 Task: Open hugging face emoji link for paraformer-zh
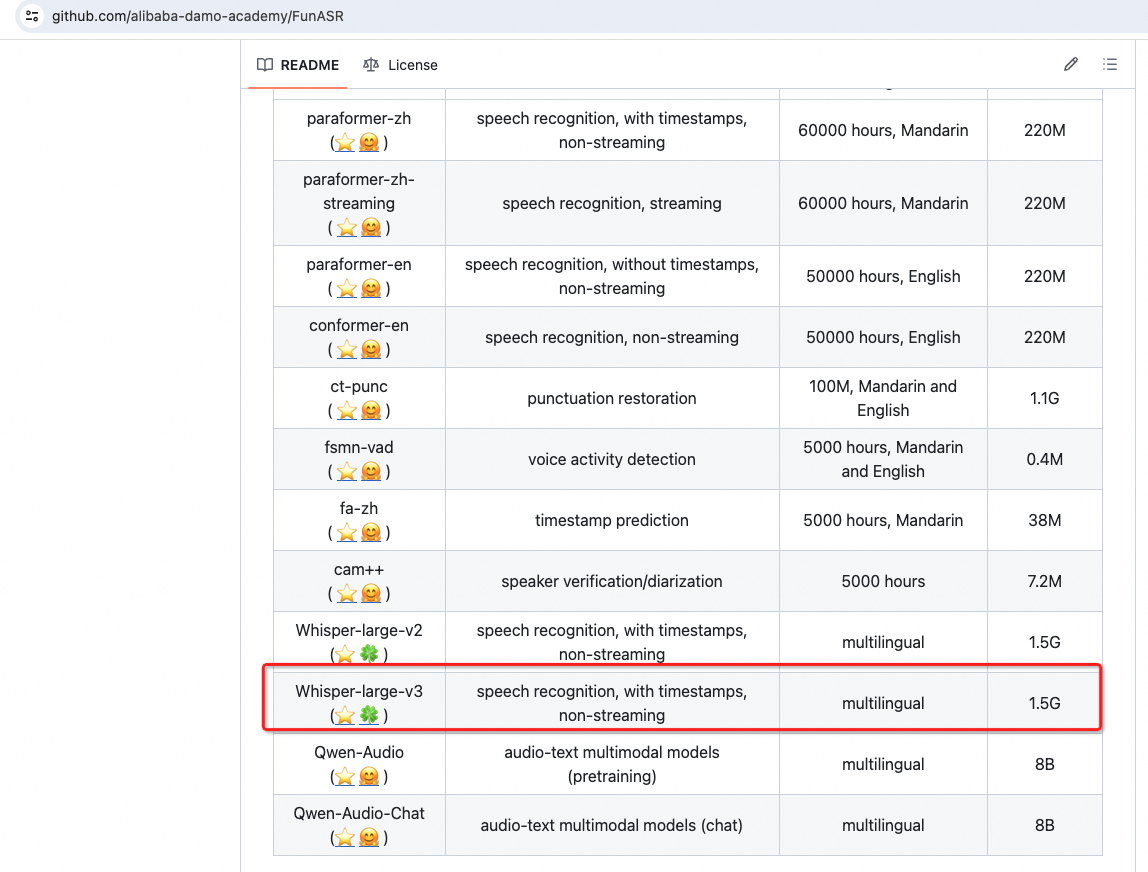(370, 142)
